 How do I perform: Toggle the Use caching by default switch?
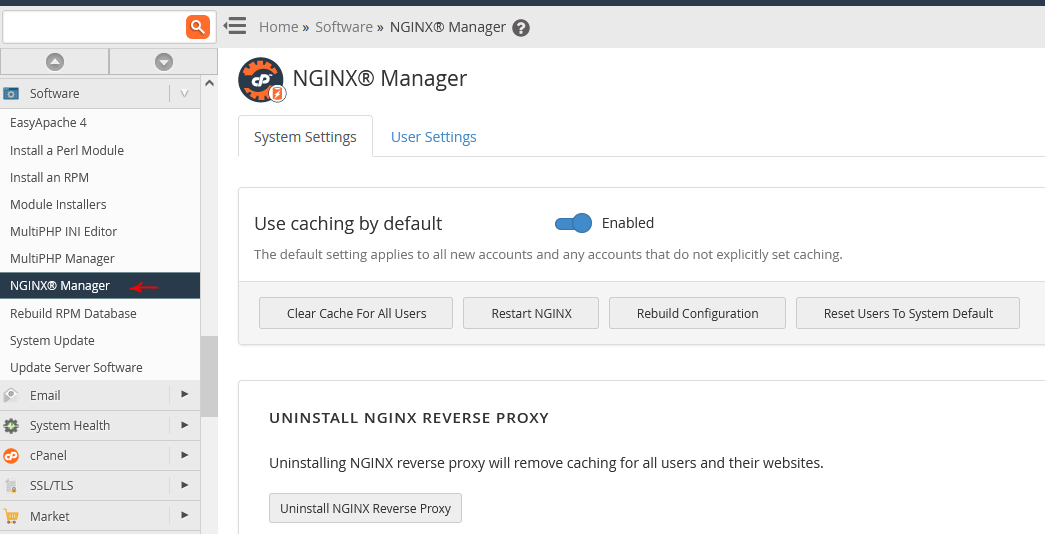573,223
